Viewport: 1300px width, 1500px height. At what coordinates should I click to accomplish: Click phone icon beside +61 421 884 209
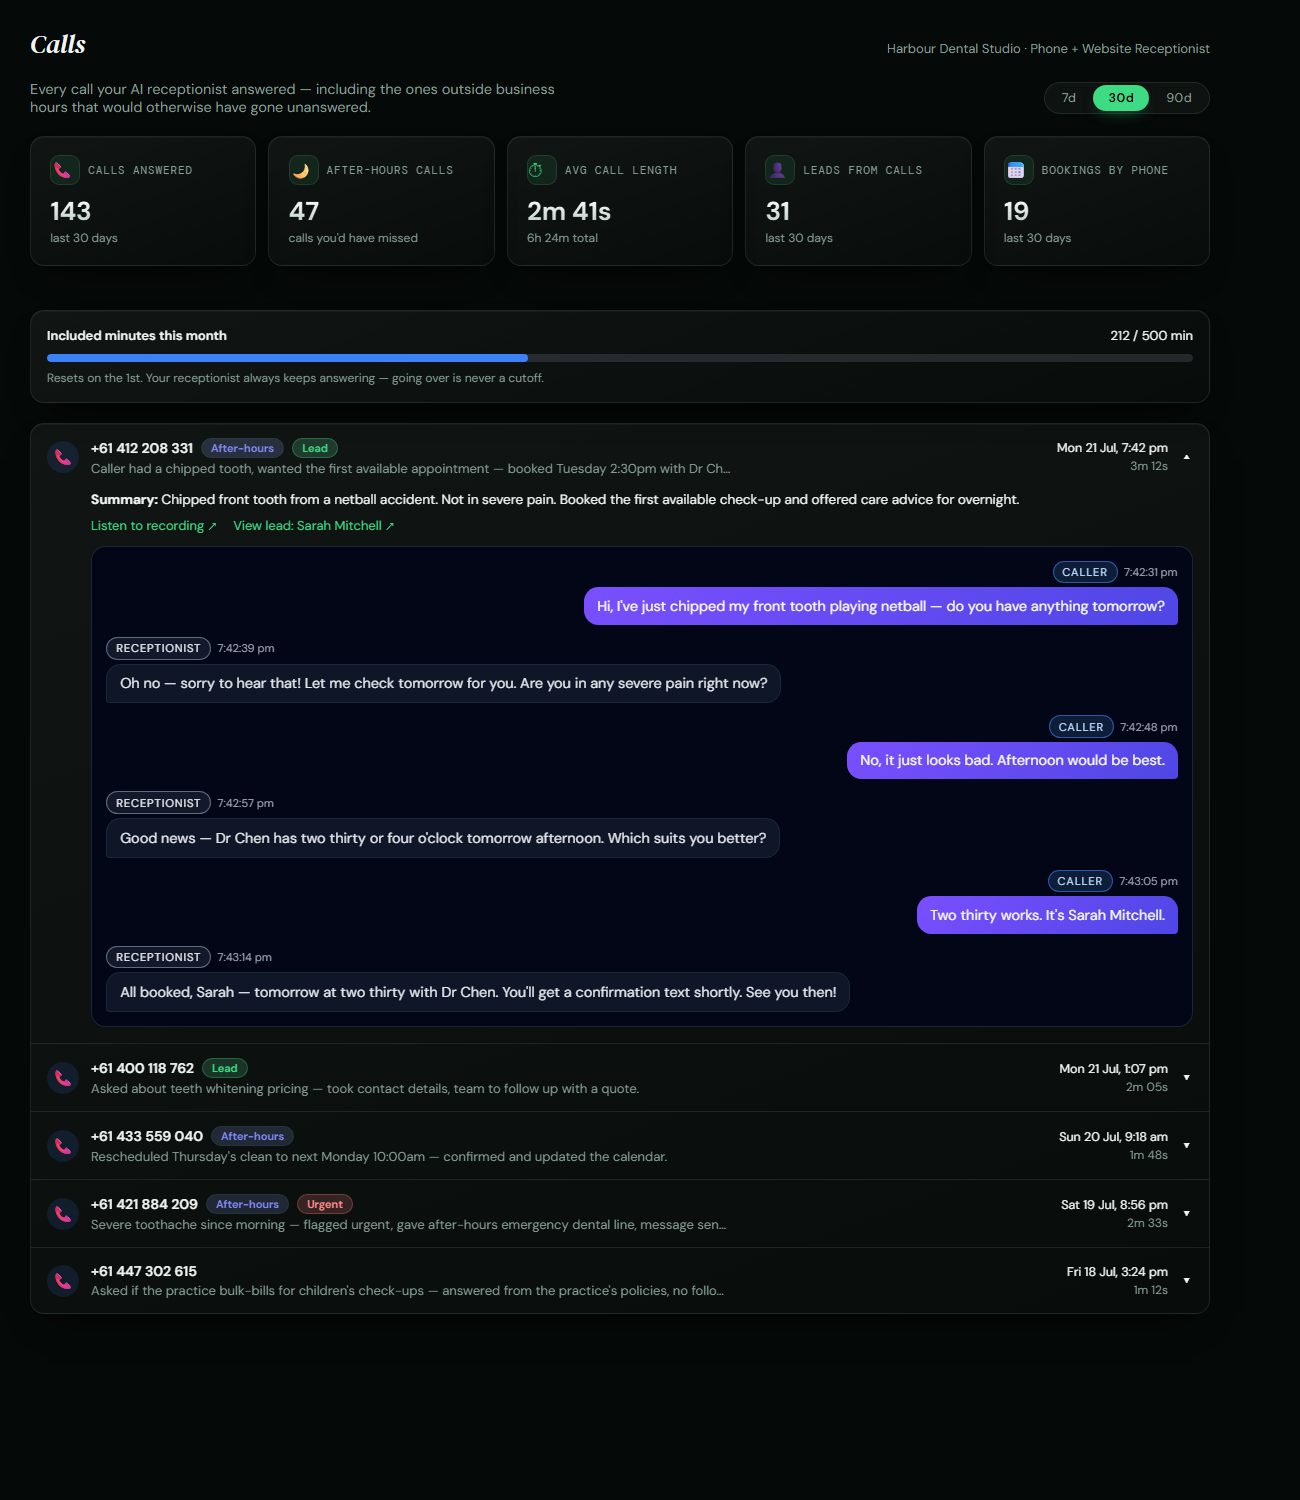pyautogui.click(x=63, y=1214)
